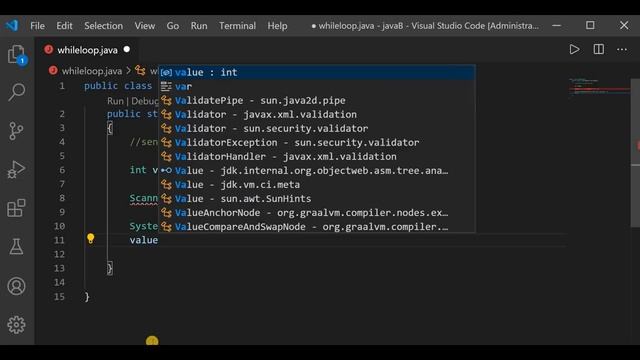Open Manage gear settings menu

pyautogui.click(x=16, y=325)
